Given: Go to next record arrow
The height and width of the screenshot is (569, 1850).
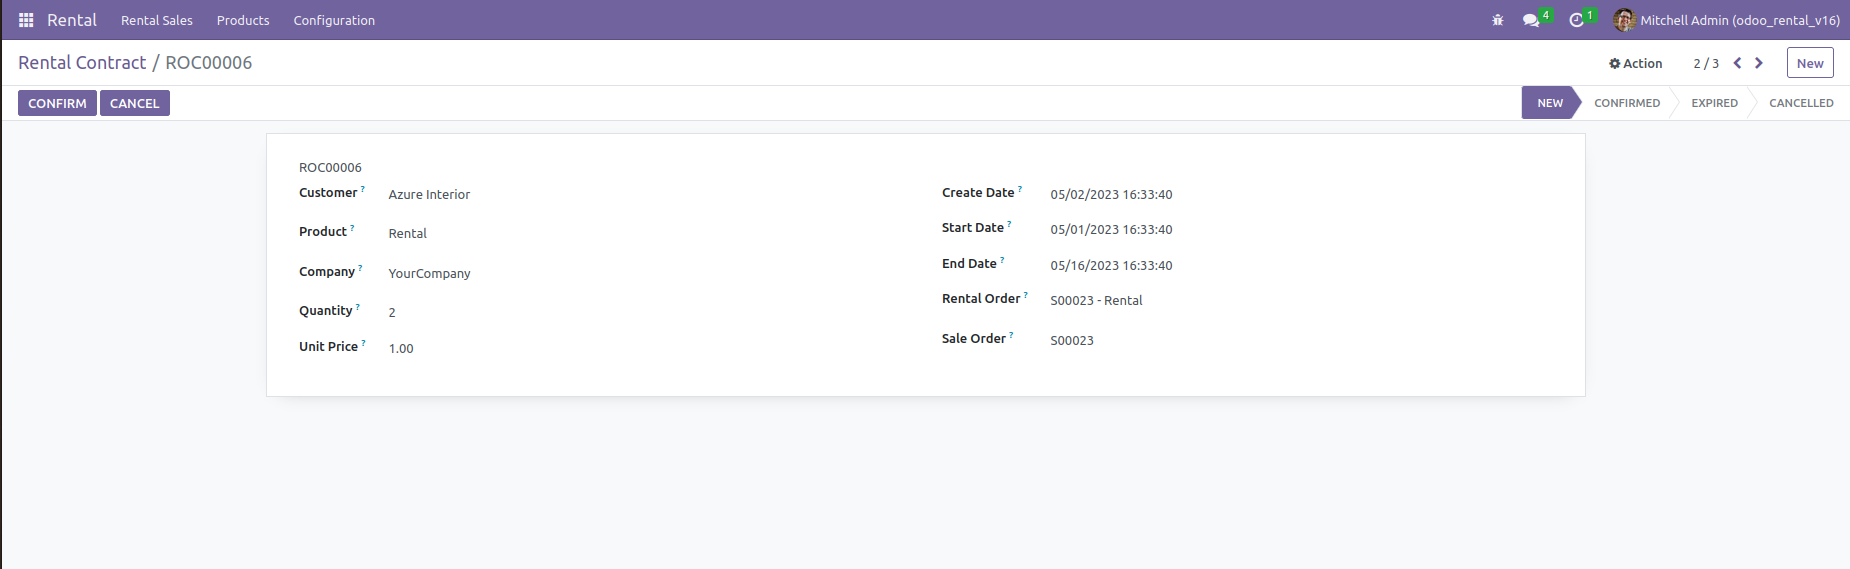Looking at the screenshot, I should tap(1759, 63).
